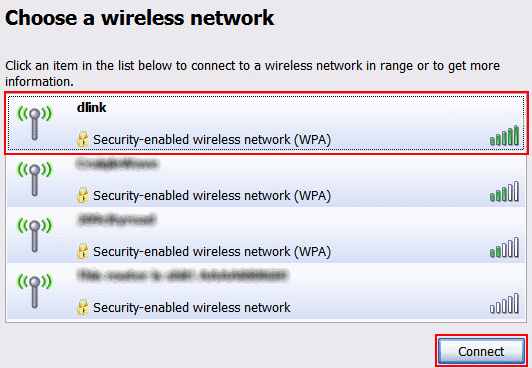Screen dimensions: 532x368
Task: Click the padlock icon of last network
Action: click(x=82, y=307)
